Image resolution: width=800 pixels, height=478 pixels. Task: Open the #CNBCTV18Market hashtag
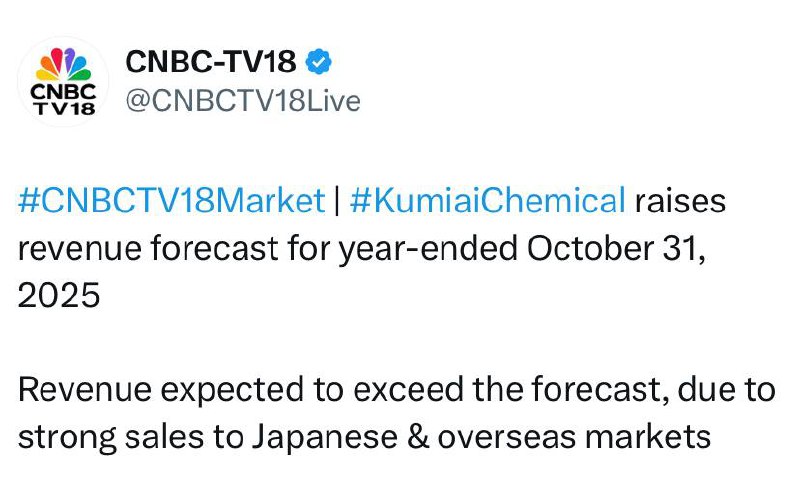[172, 200]
